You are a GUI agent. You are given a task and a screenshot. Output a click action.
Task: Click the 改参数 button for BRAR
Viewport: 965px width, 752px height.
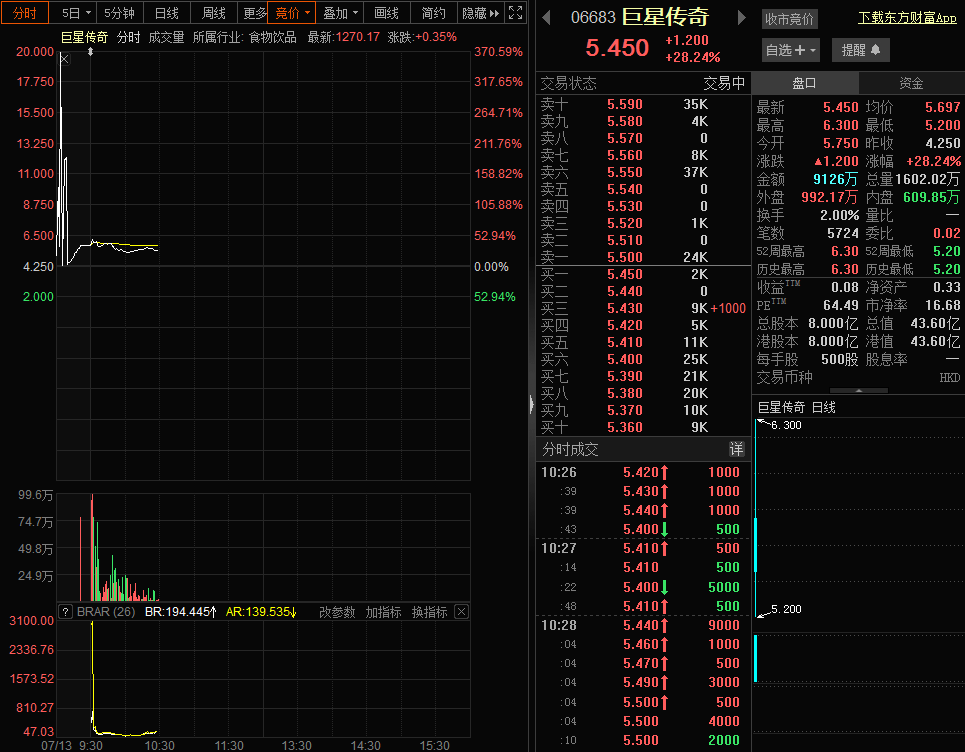337,612
